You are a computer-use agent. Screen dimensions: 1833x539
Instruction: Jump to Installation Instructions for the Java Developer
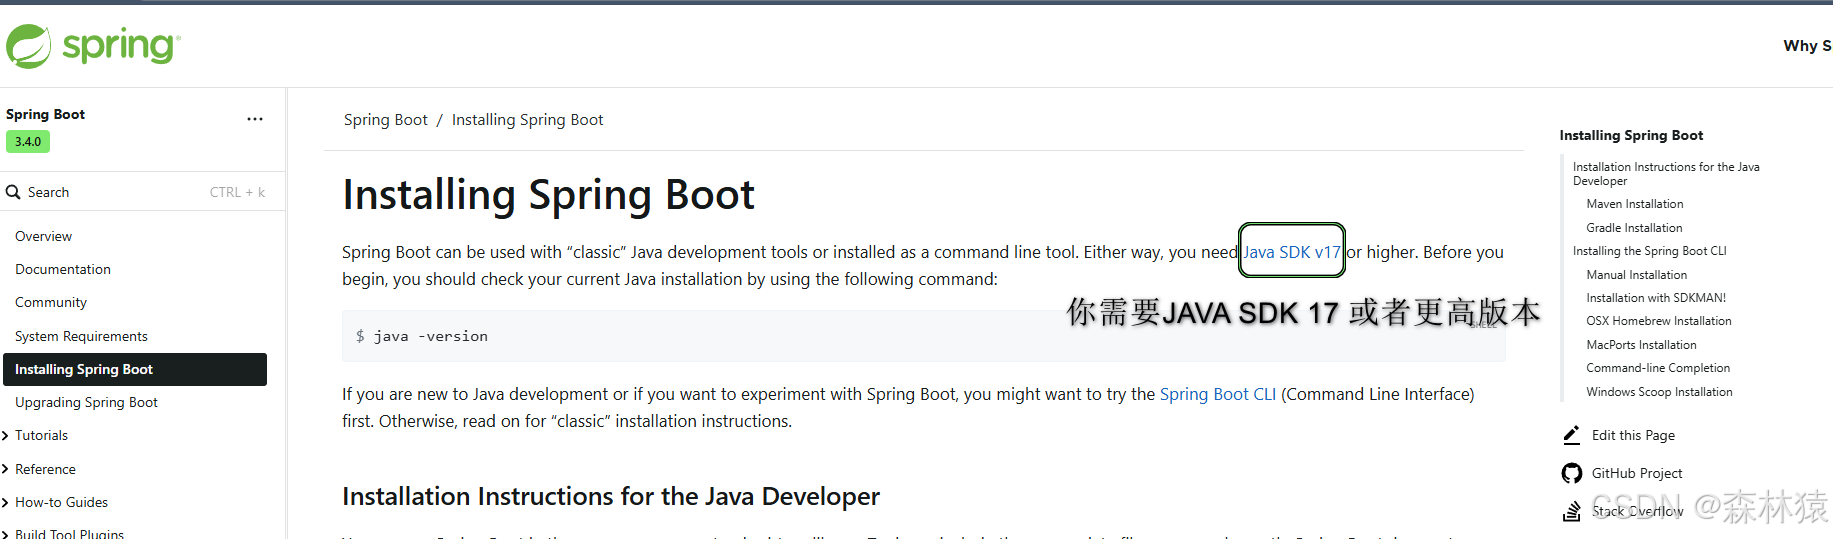[x=1666, y=174]
